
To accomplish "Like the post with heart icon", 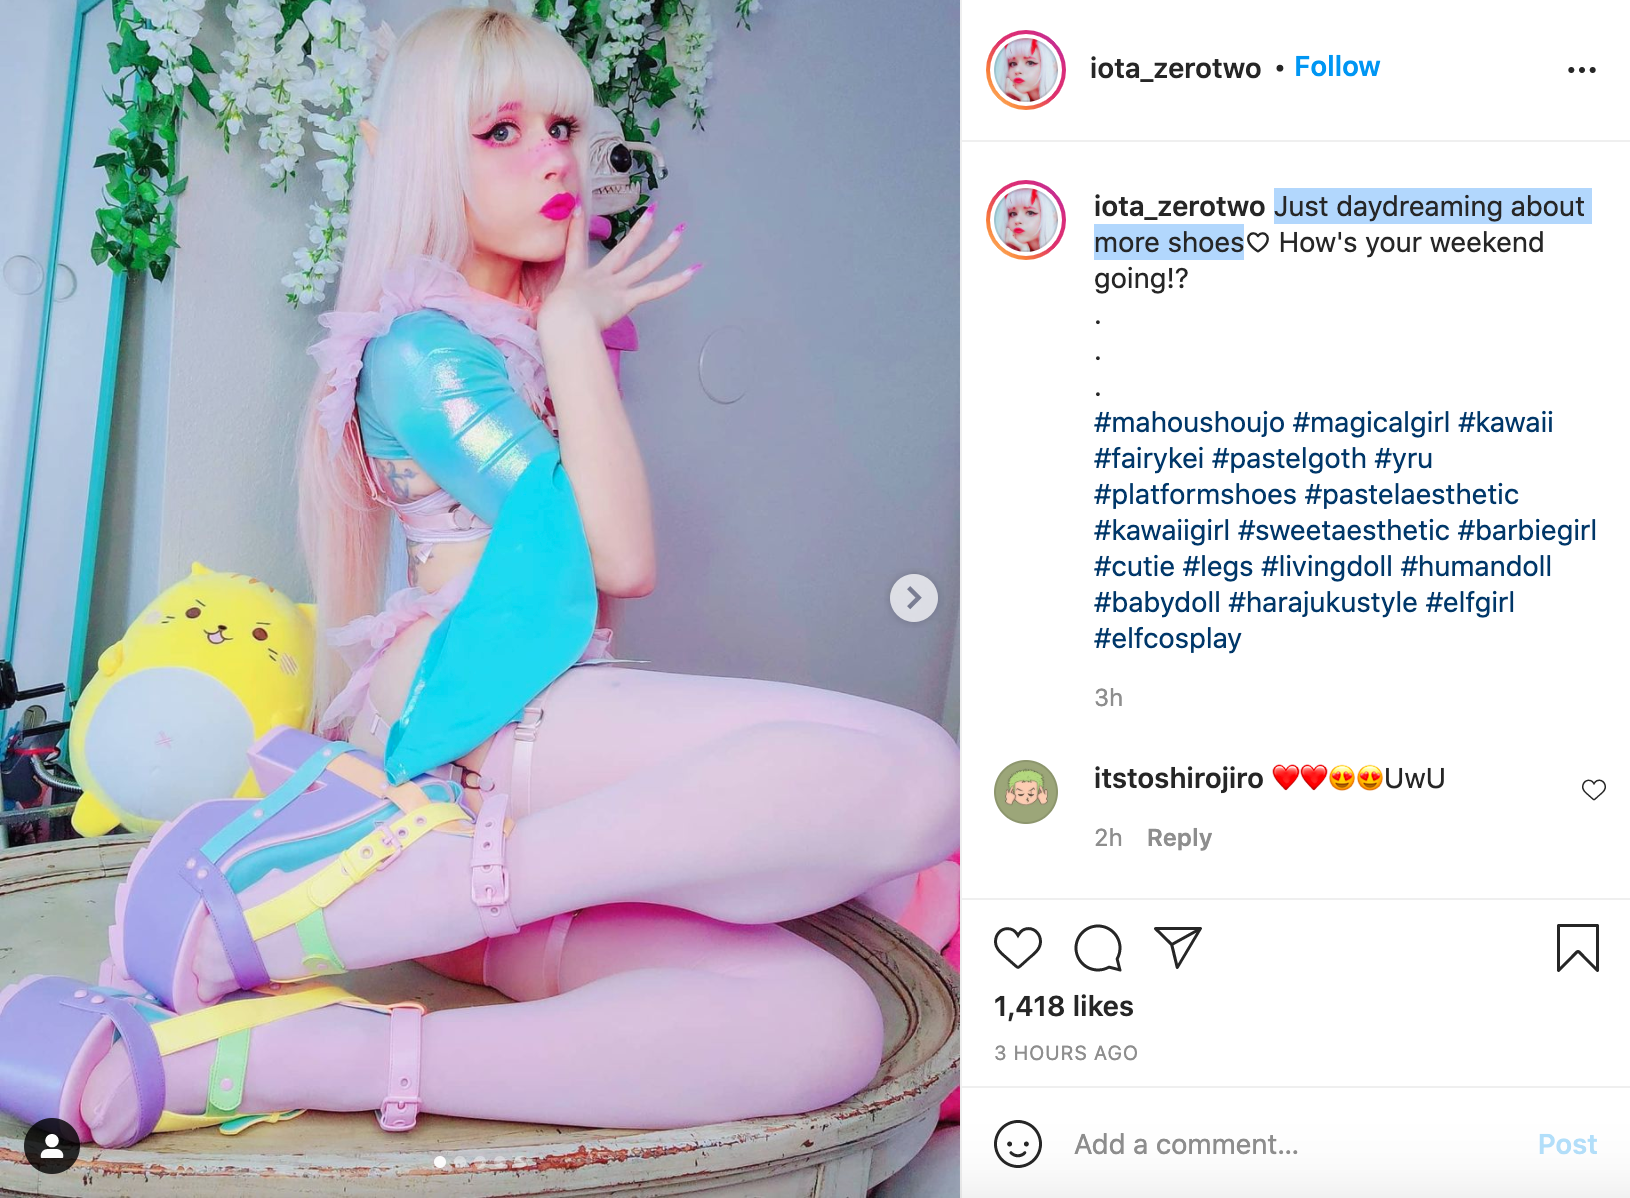I will (x=1018, y=948).
